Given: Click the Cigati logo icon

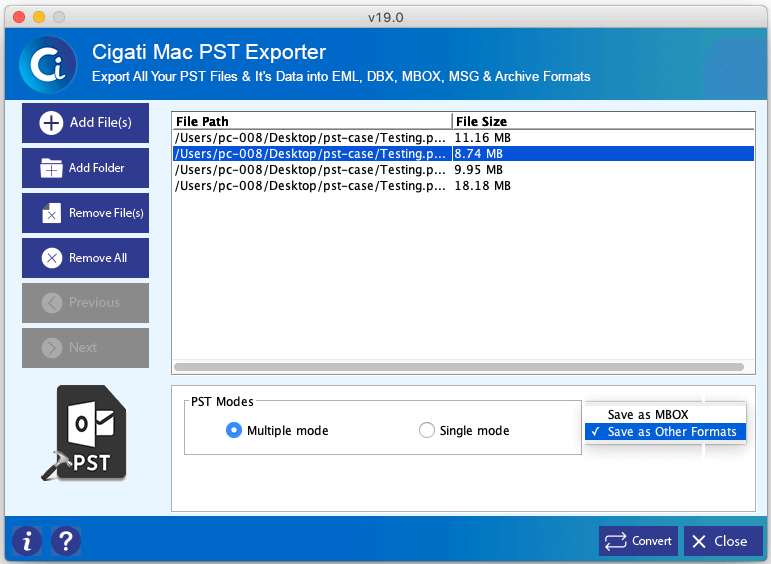Looking at the screenshot, I should click(x=48, y=64).
